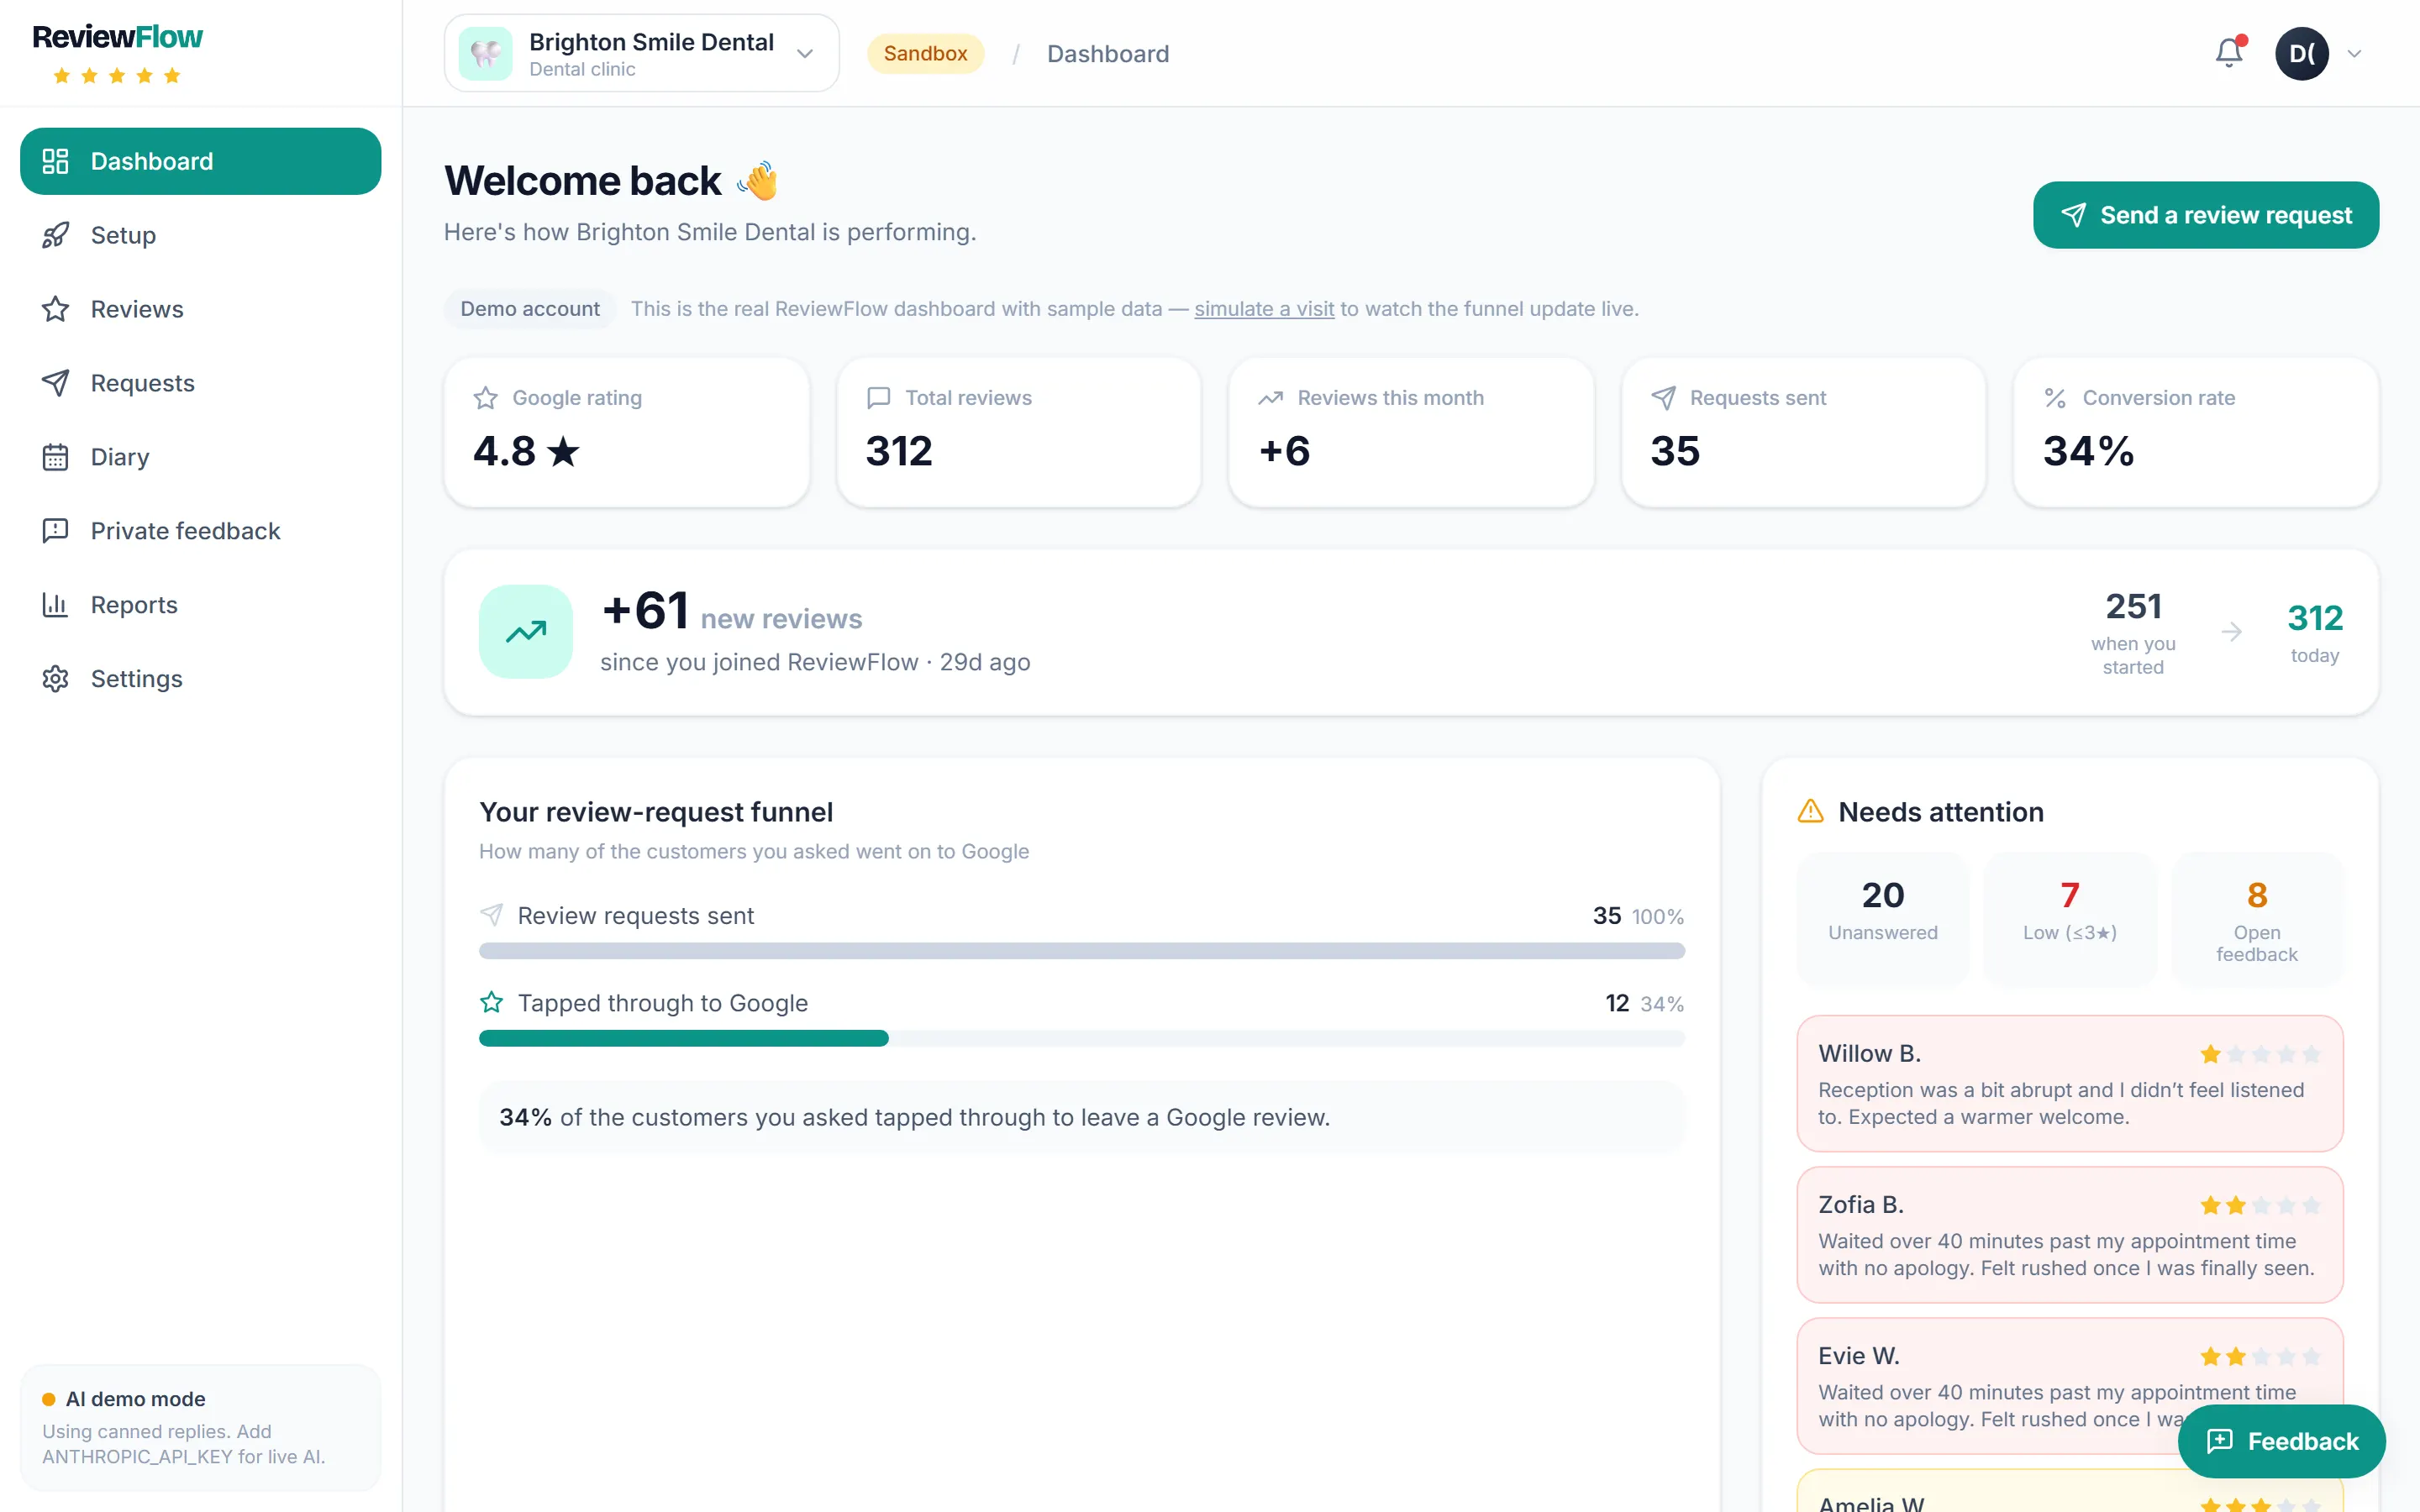Click the Conversion rate percent icon
2420x1512 pixels.
2055,398
